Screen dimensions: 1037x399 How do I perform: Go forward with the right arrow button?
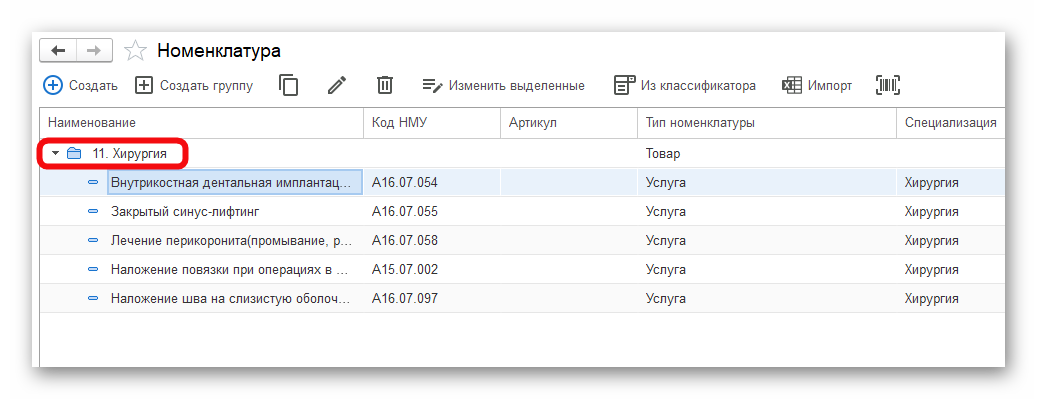(95, 50)
